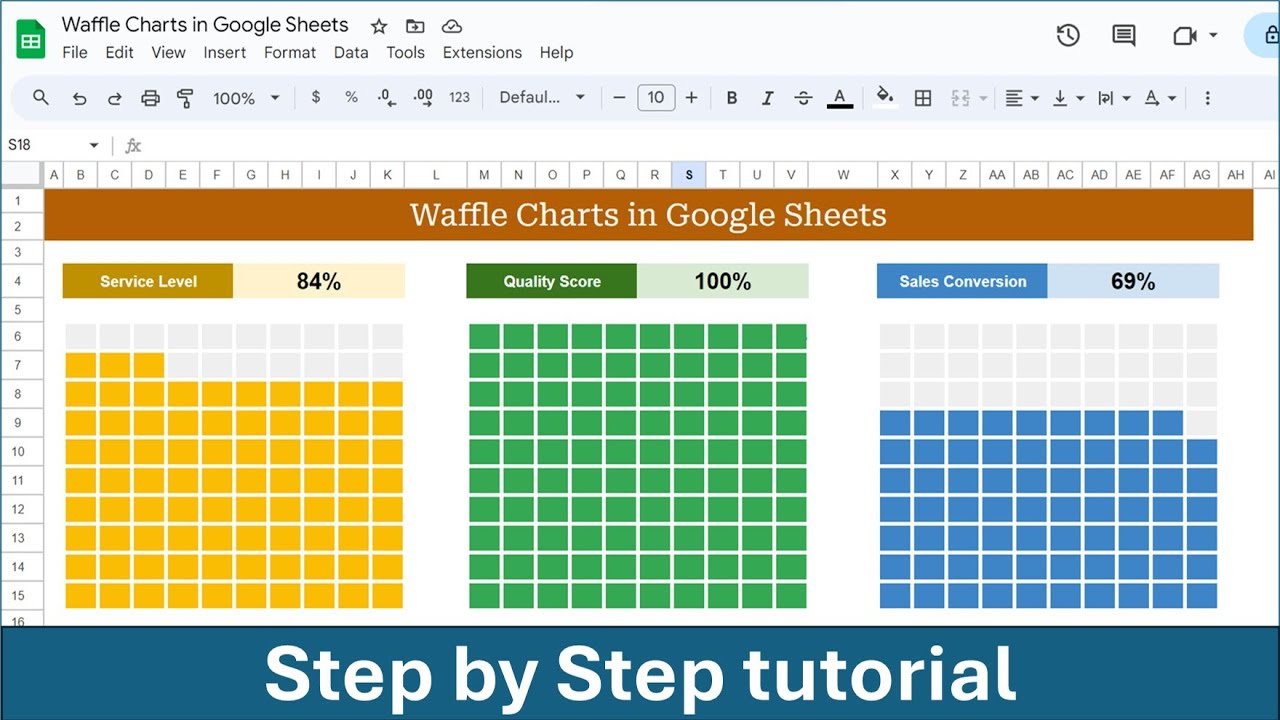Toggle strikethrough formatting
1280x720 pixels.
pyautogui.click(x=803, y=98)
